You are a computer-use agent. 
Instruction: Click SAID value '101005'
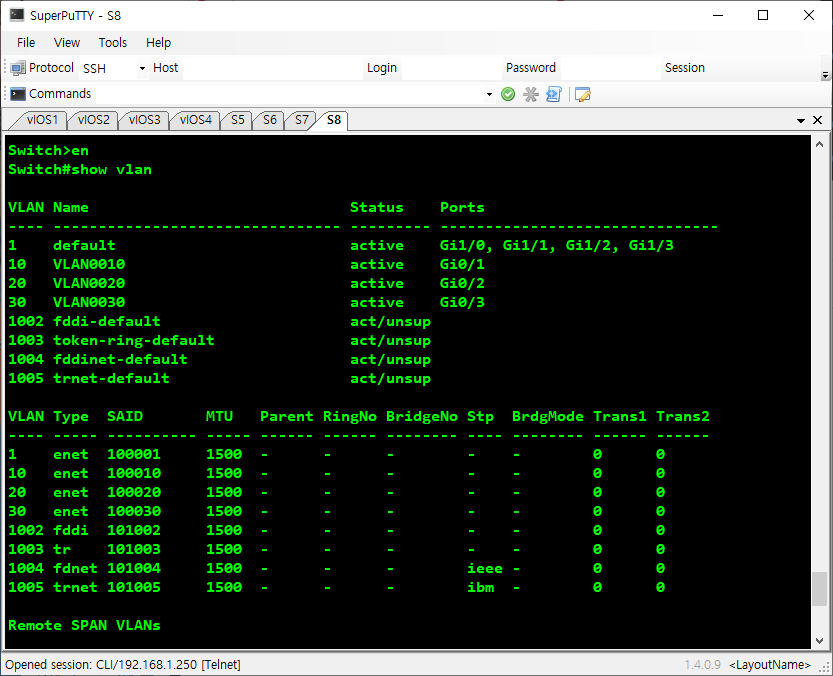pos(134,587)
